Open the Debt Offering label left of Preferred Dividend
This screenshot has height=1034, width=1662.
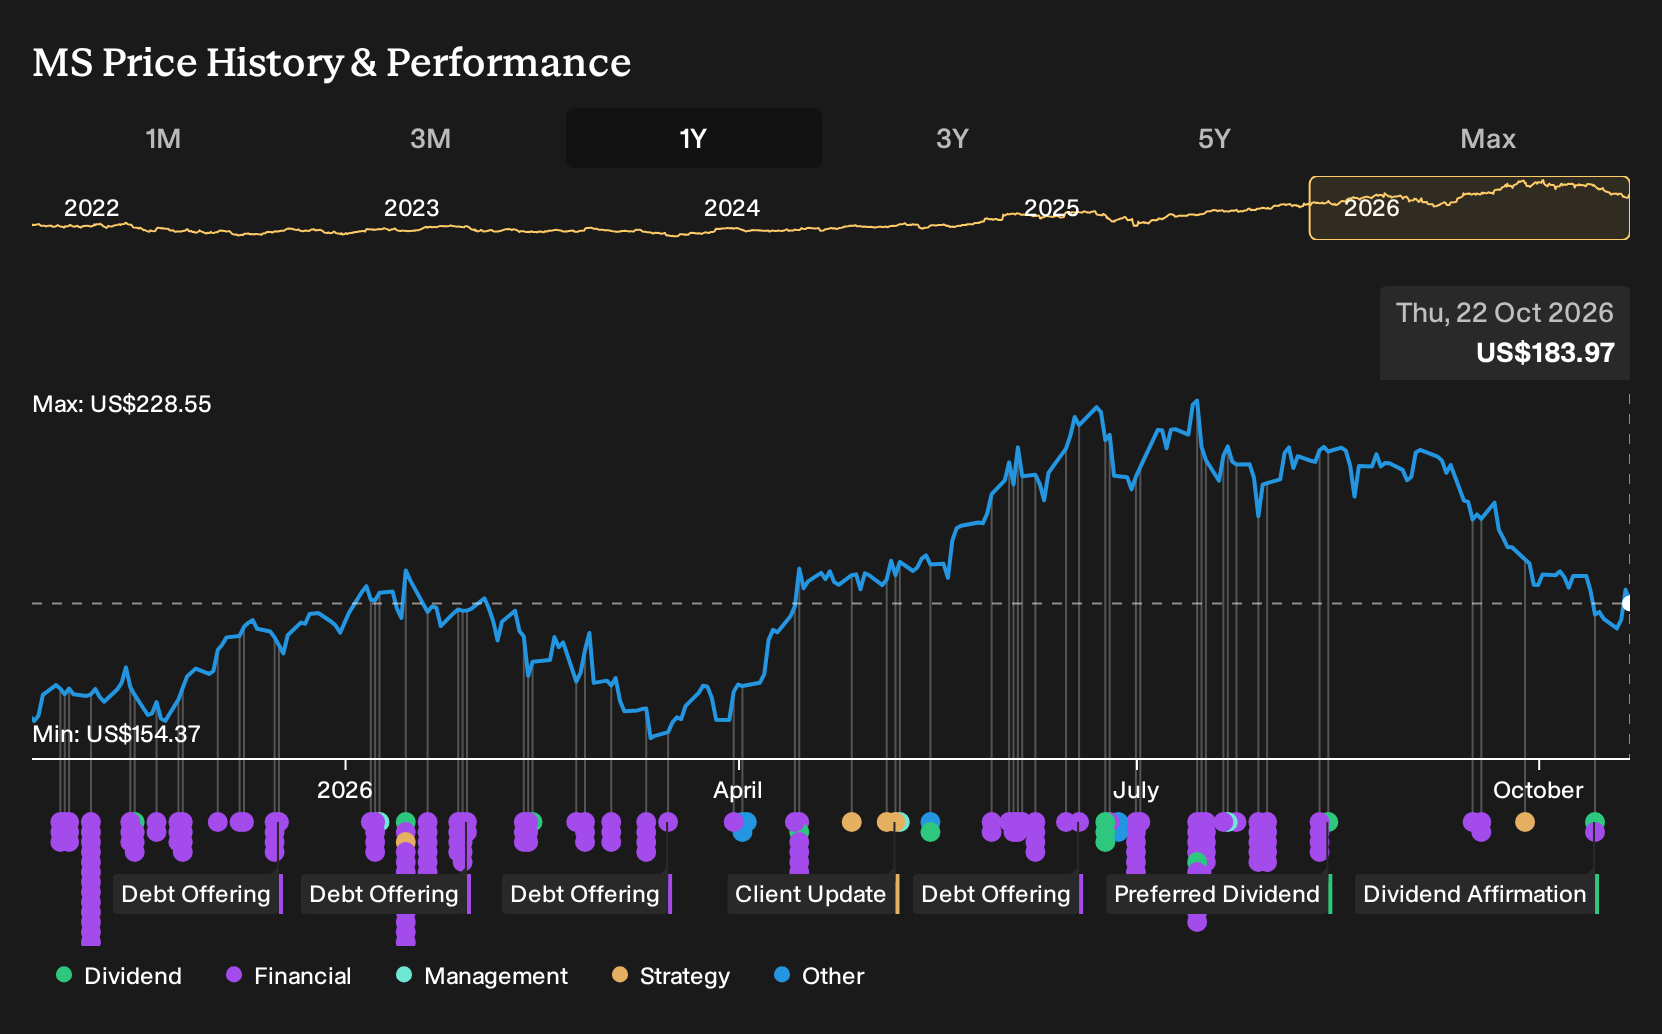998,894
